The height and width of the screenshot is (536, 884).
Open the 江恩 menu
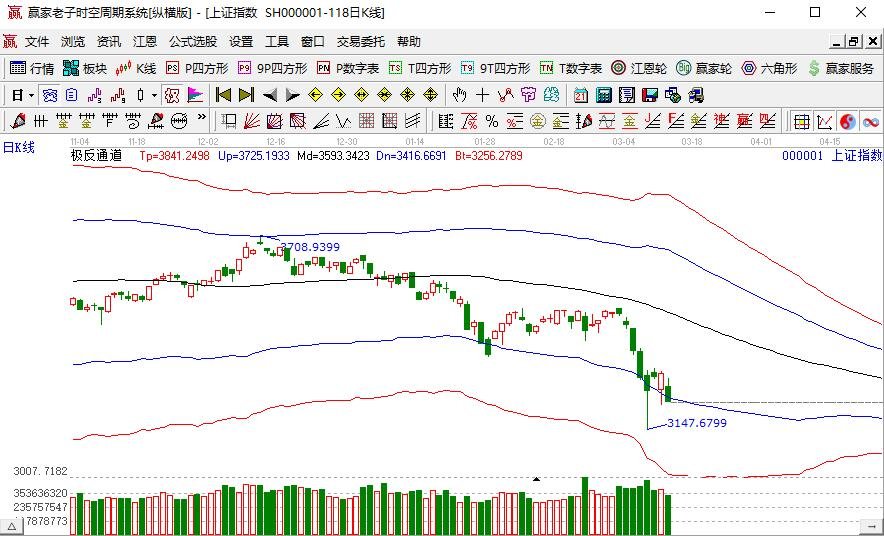[145, 42]
